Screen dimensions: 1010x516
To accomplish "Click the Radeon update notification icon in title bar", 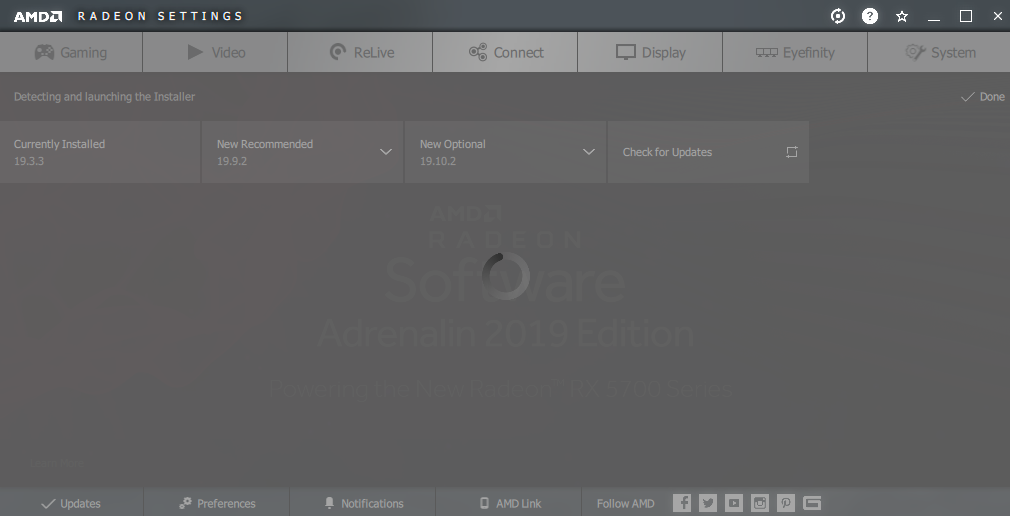I will (837, 16).
